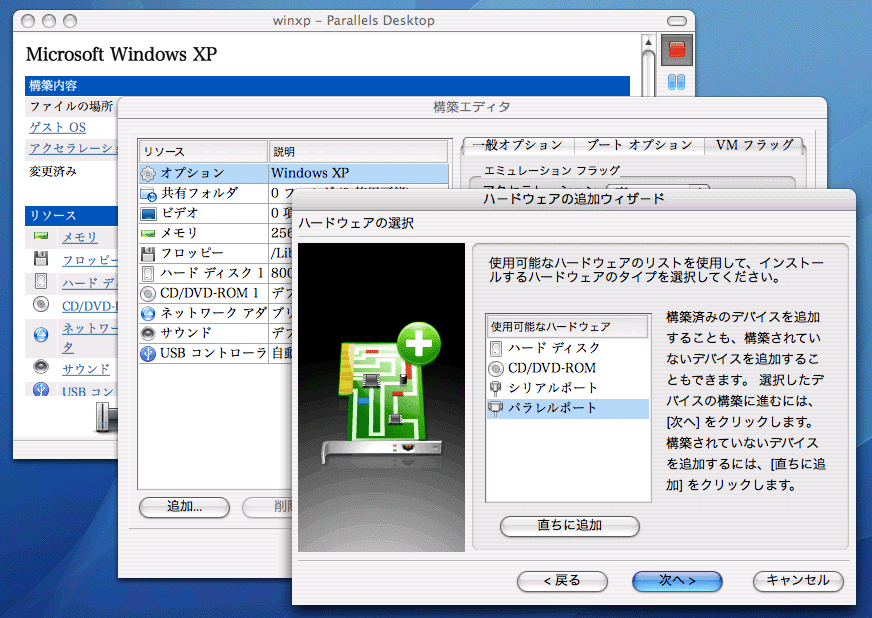Click floppy icon in main window resources

[x=41, y=258]
